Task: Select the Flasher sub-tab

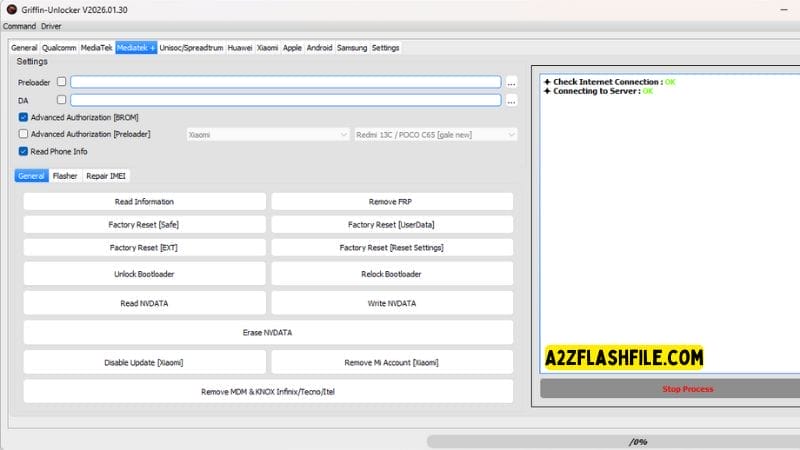Action: point(65,176)
